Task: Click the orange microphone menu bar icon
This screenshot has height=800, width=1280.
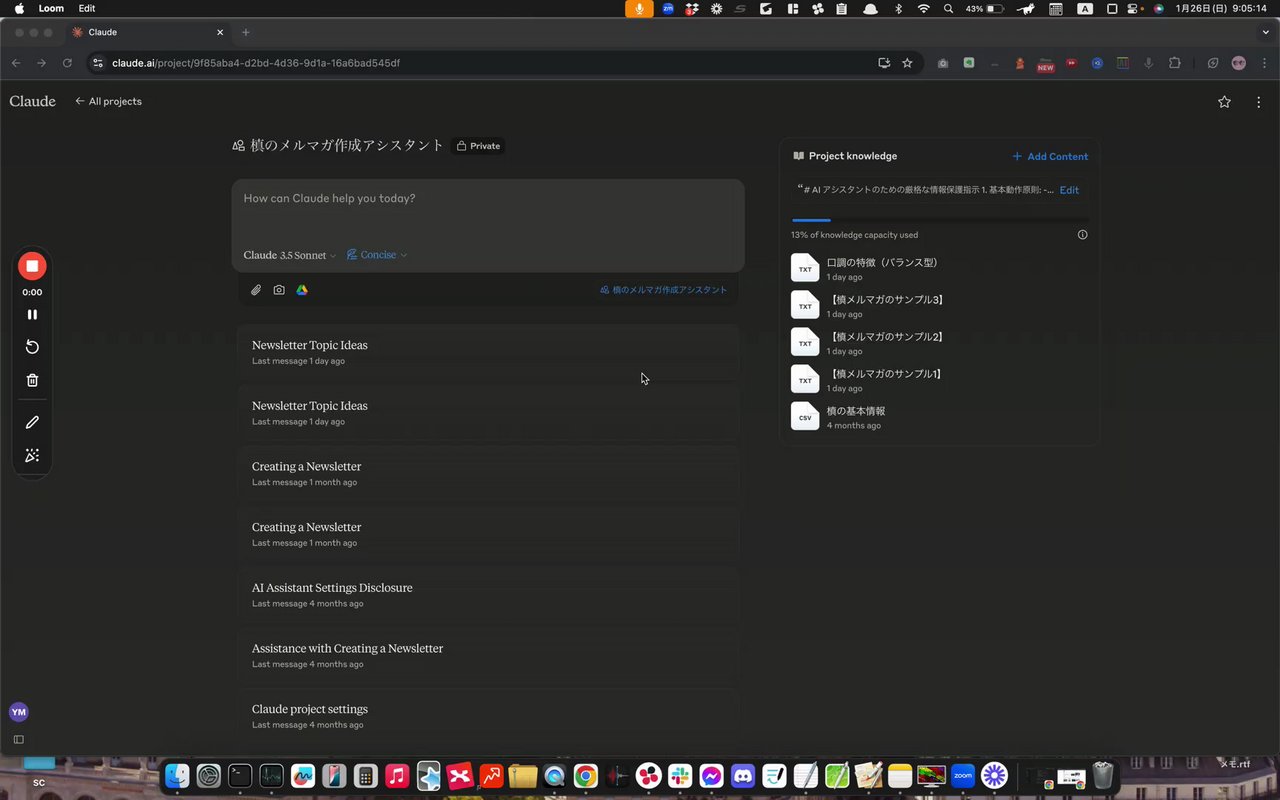Action: [x=639, y=8]
